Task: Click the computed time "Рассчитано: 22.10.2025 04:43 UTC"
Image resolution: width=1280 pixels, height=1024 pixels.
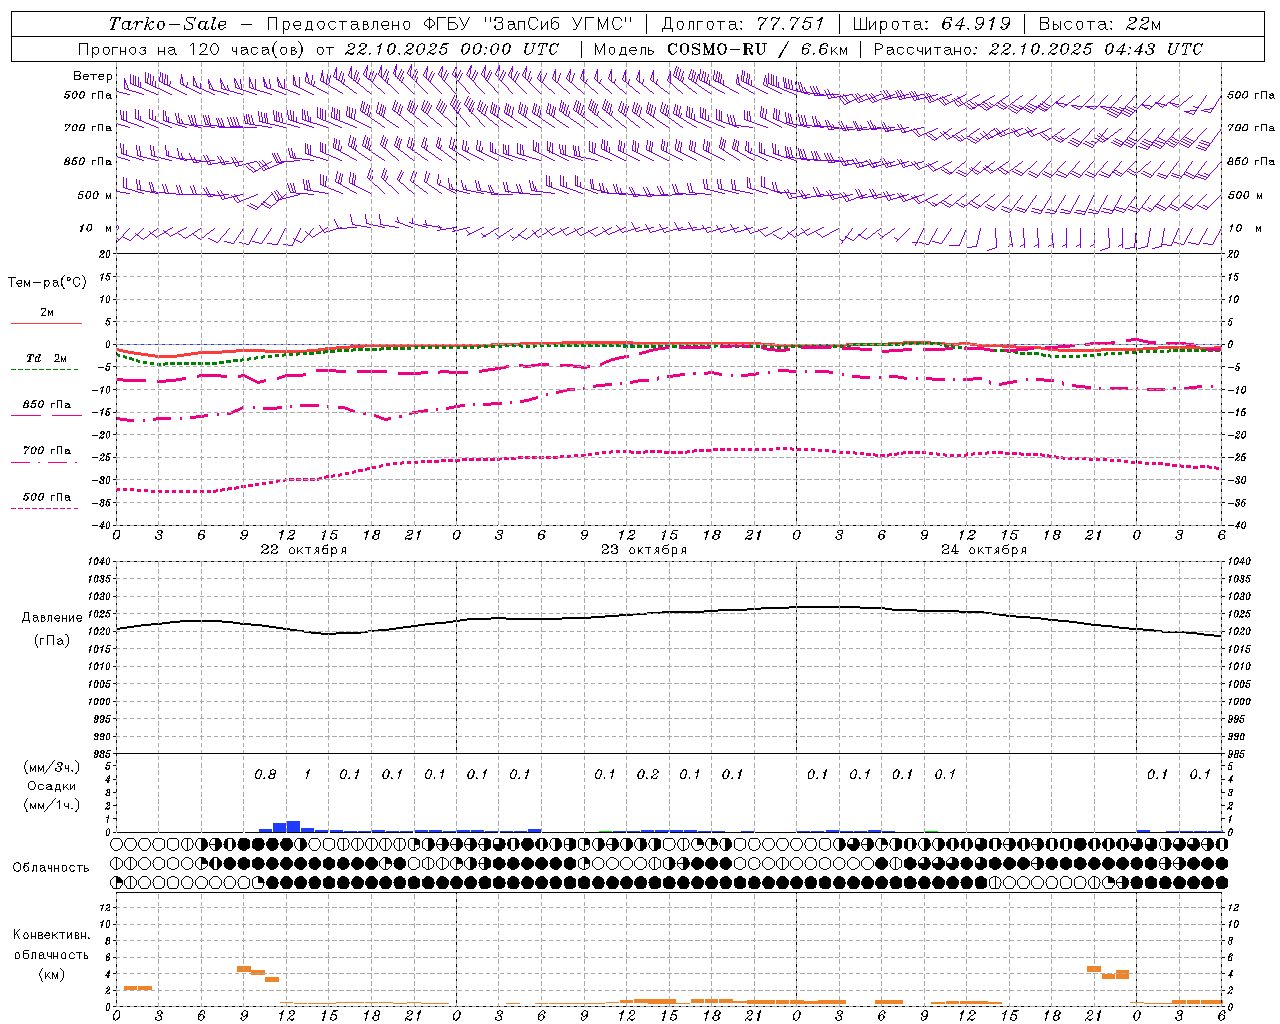Action: (1038, 49)
